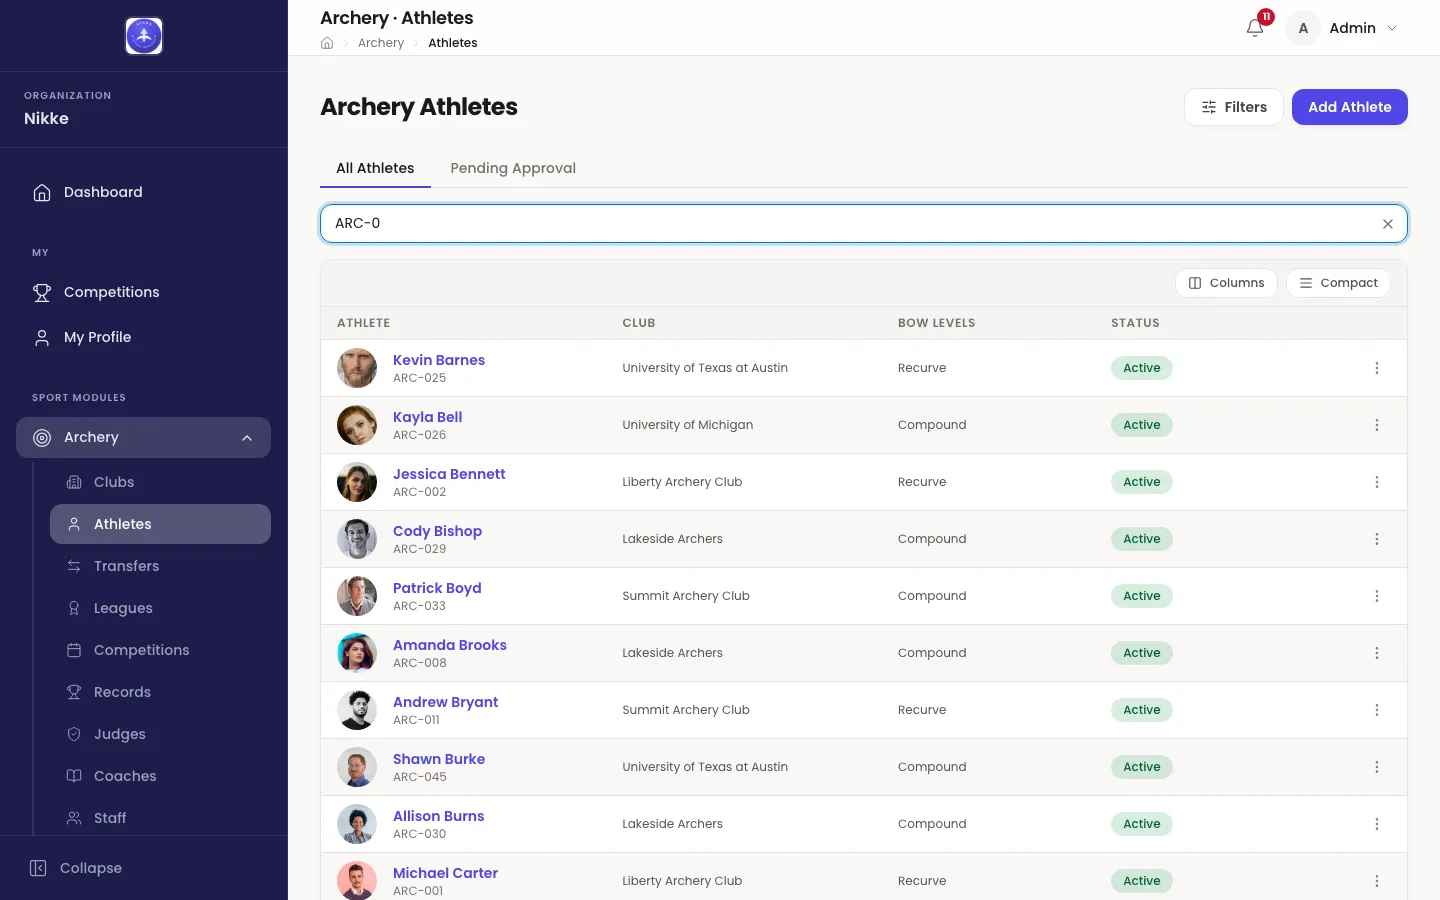Open Michael Carter athlete profile link
The width and height of the screenshot is (1440, 900).
(446, 873)
